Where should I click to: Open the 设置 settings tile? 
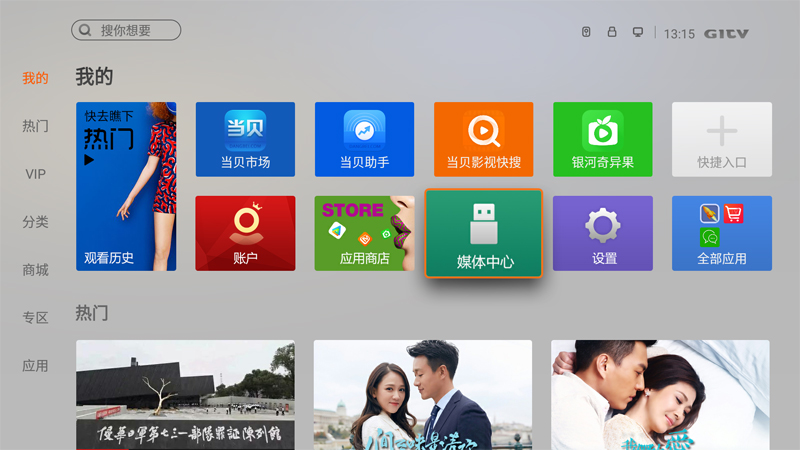click(x=603, y=233)
